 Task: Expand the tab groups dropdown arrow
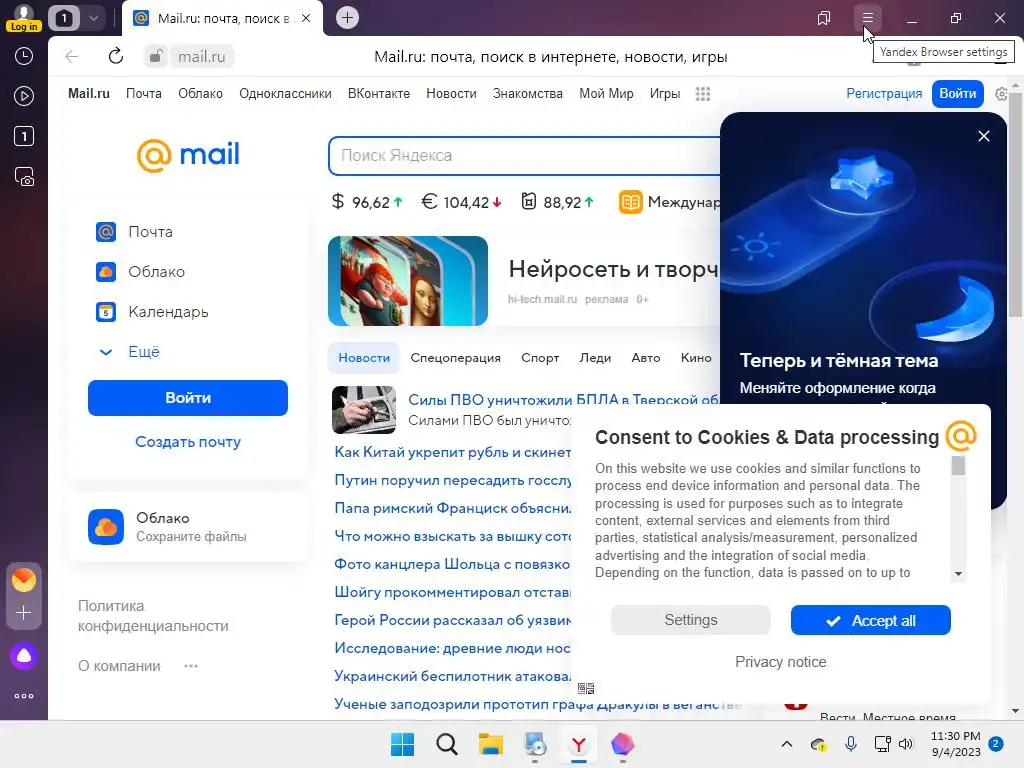tap(93, 18)
